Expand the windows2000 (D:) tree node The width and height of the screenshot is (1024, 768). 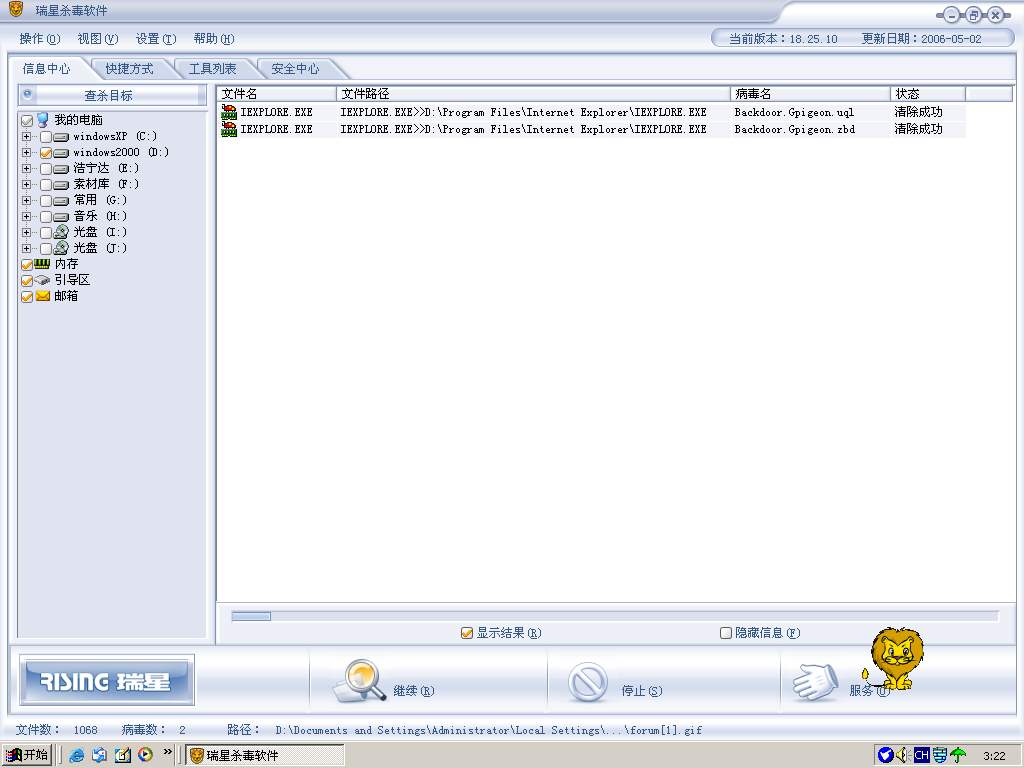tap(26, 152)
